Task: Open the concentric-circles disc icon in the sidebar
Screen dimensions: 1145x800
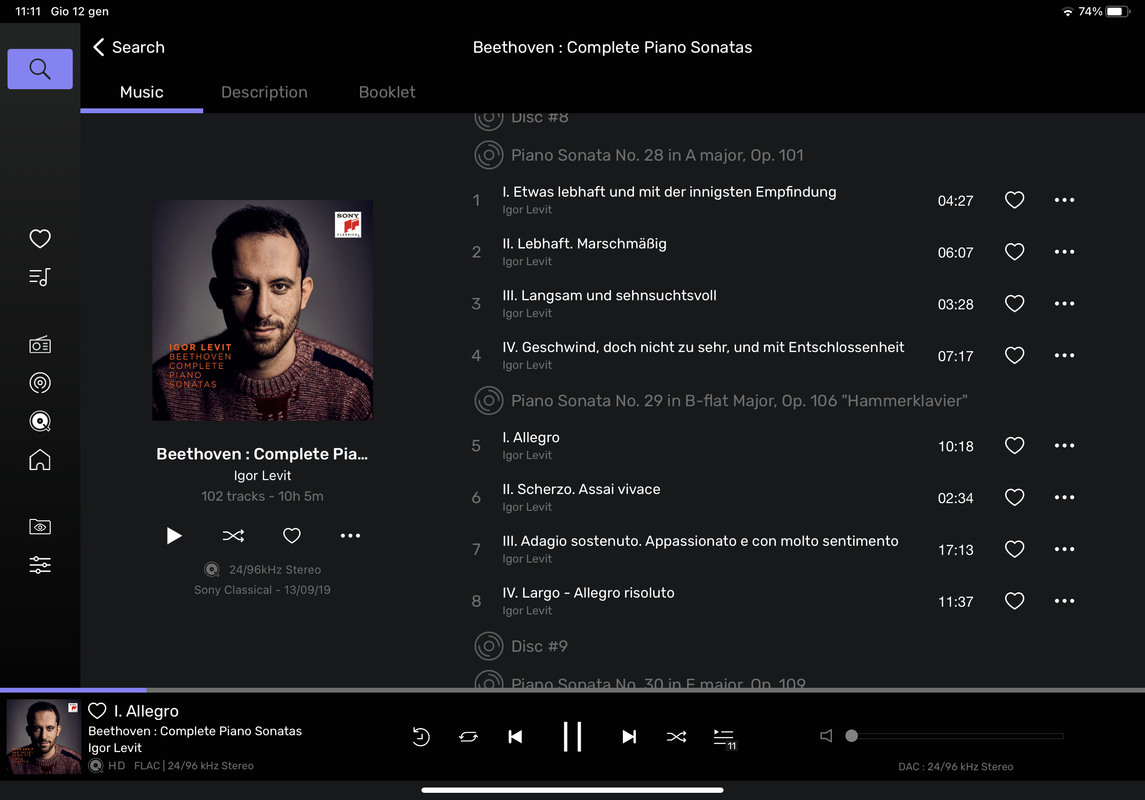Action: 40,382
